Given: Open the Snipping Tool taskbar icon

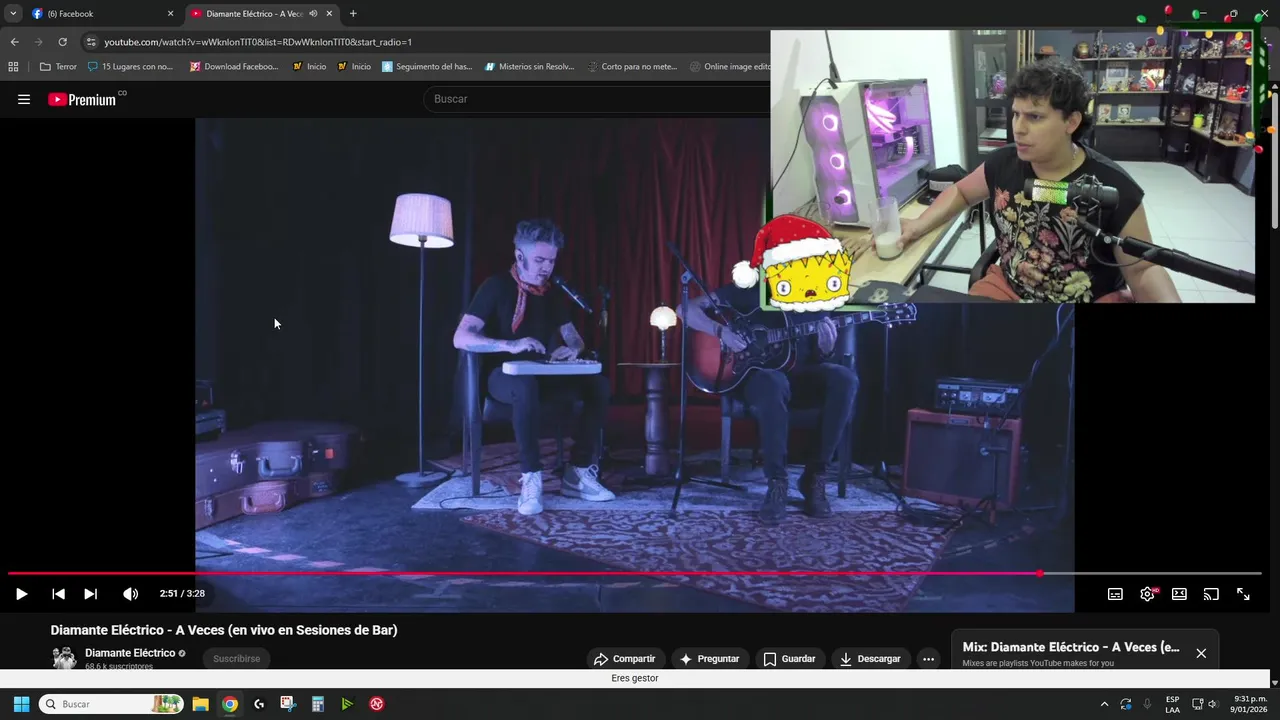Looking at the screenshot, I should [288, 704].
